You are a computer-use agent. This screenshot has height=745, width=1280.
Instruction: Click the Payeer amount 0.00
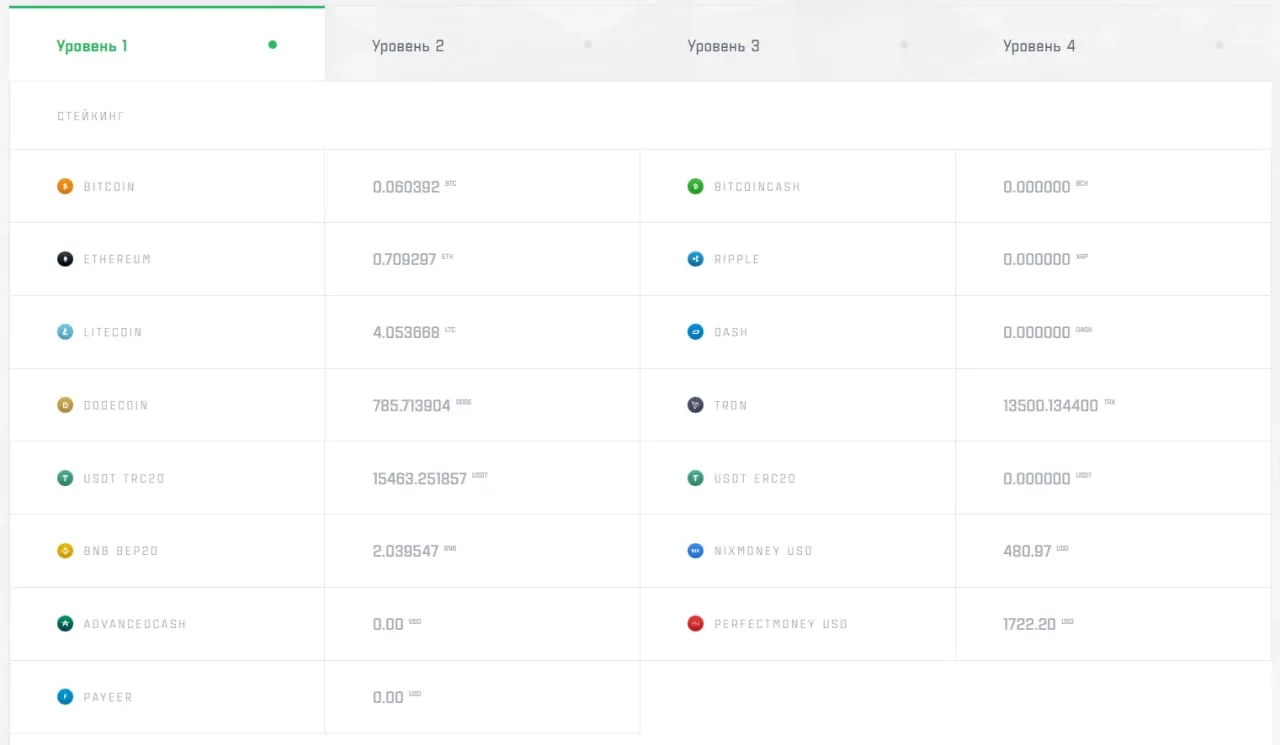(x=388, y=697)
